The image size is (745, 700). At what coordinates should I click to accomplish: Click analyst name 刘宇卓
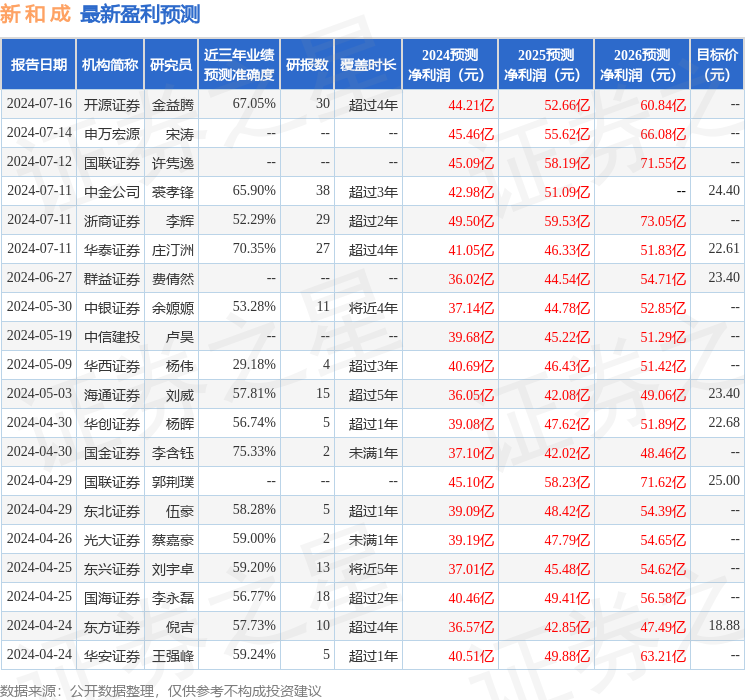click(173, 569)
